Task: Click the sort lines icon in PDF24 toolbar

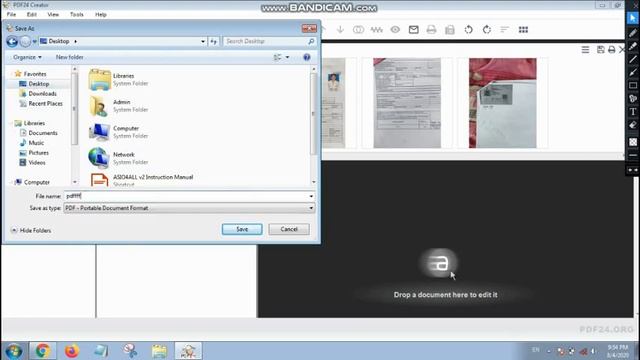Action: pos(504,29)
